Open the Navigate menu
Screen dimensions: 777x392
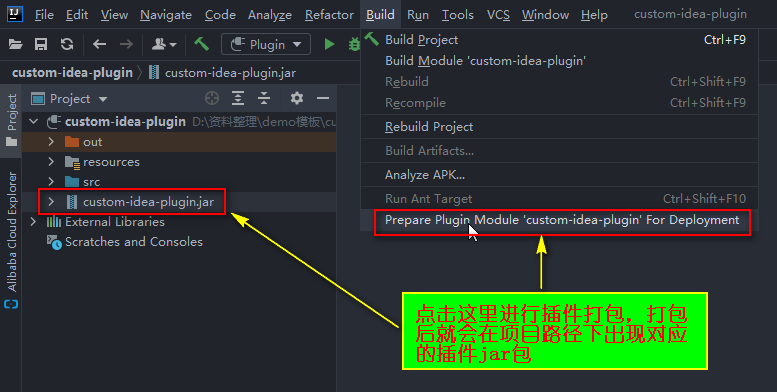(166, 15)
